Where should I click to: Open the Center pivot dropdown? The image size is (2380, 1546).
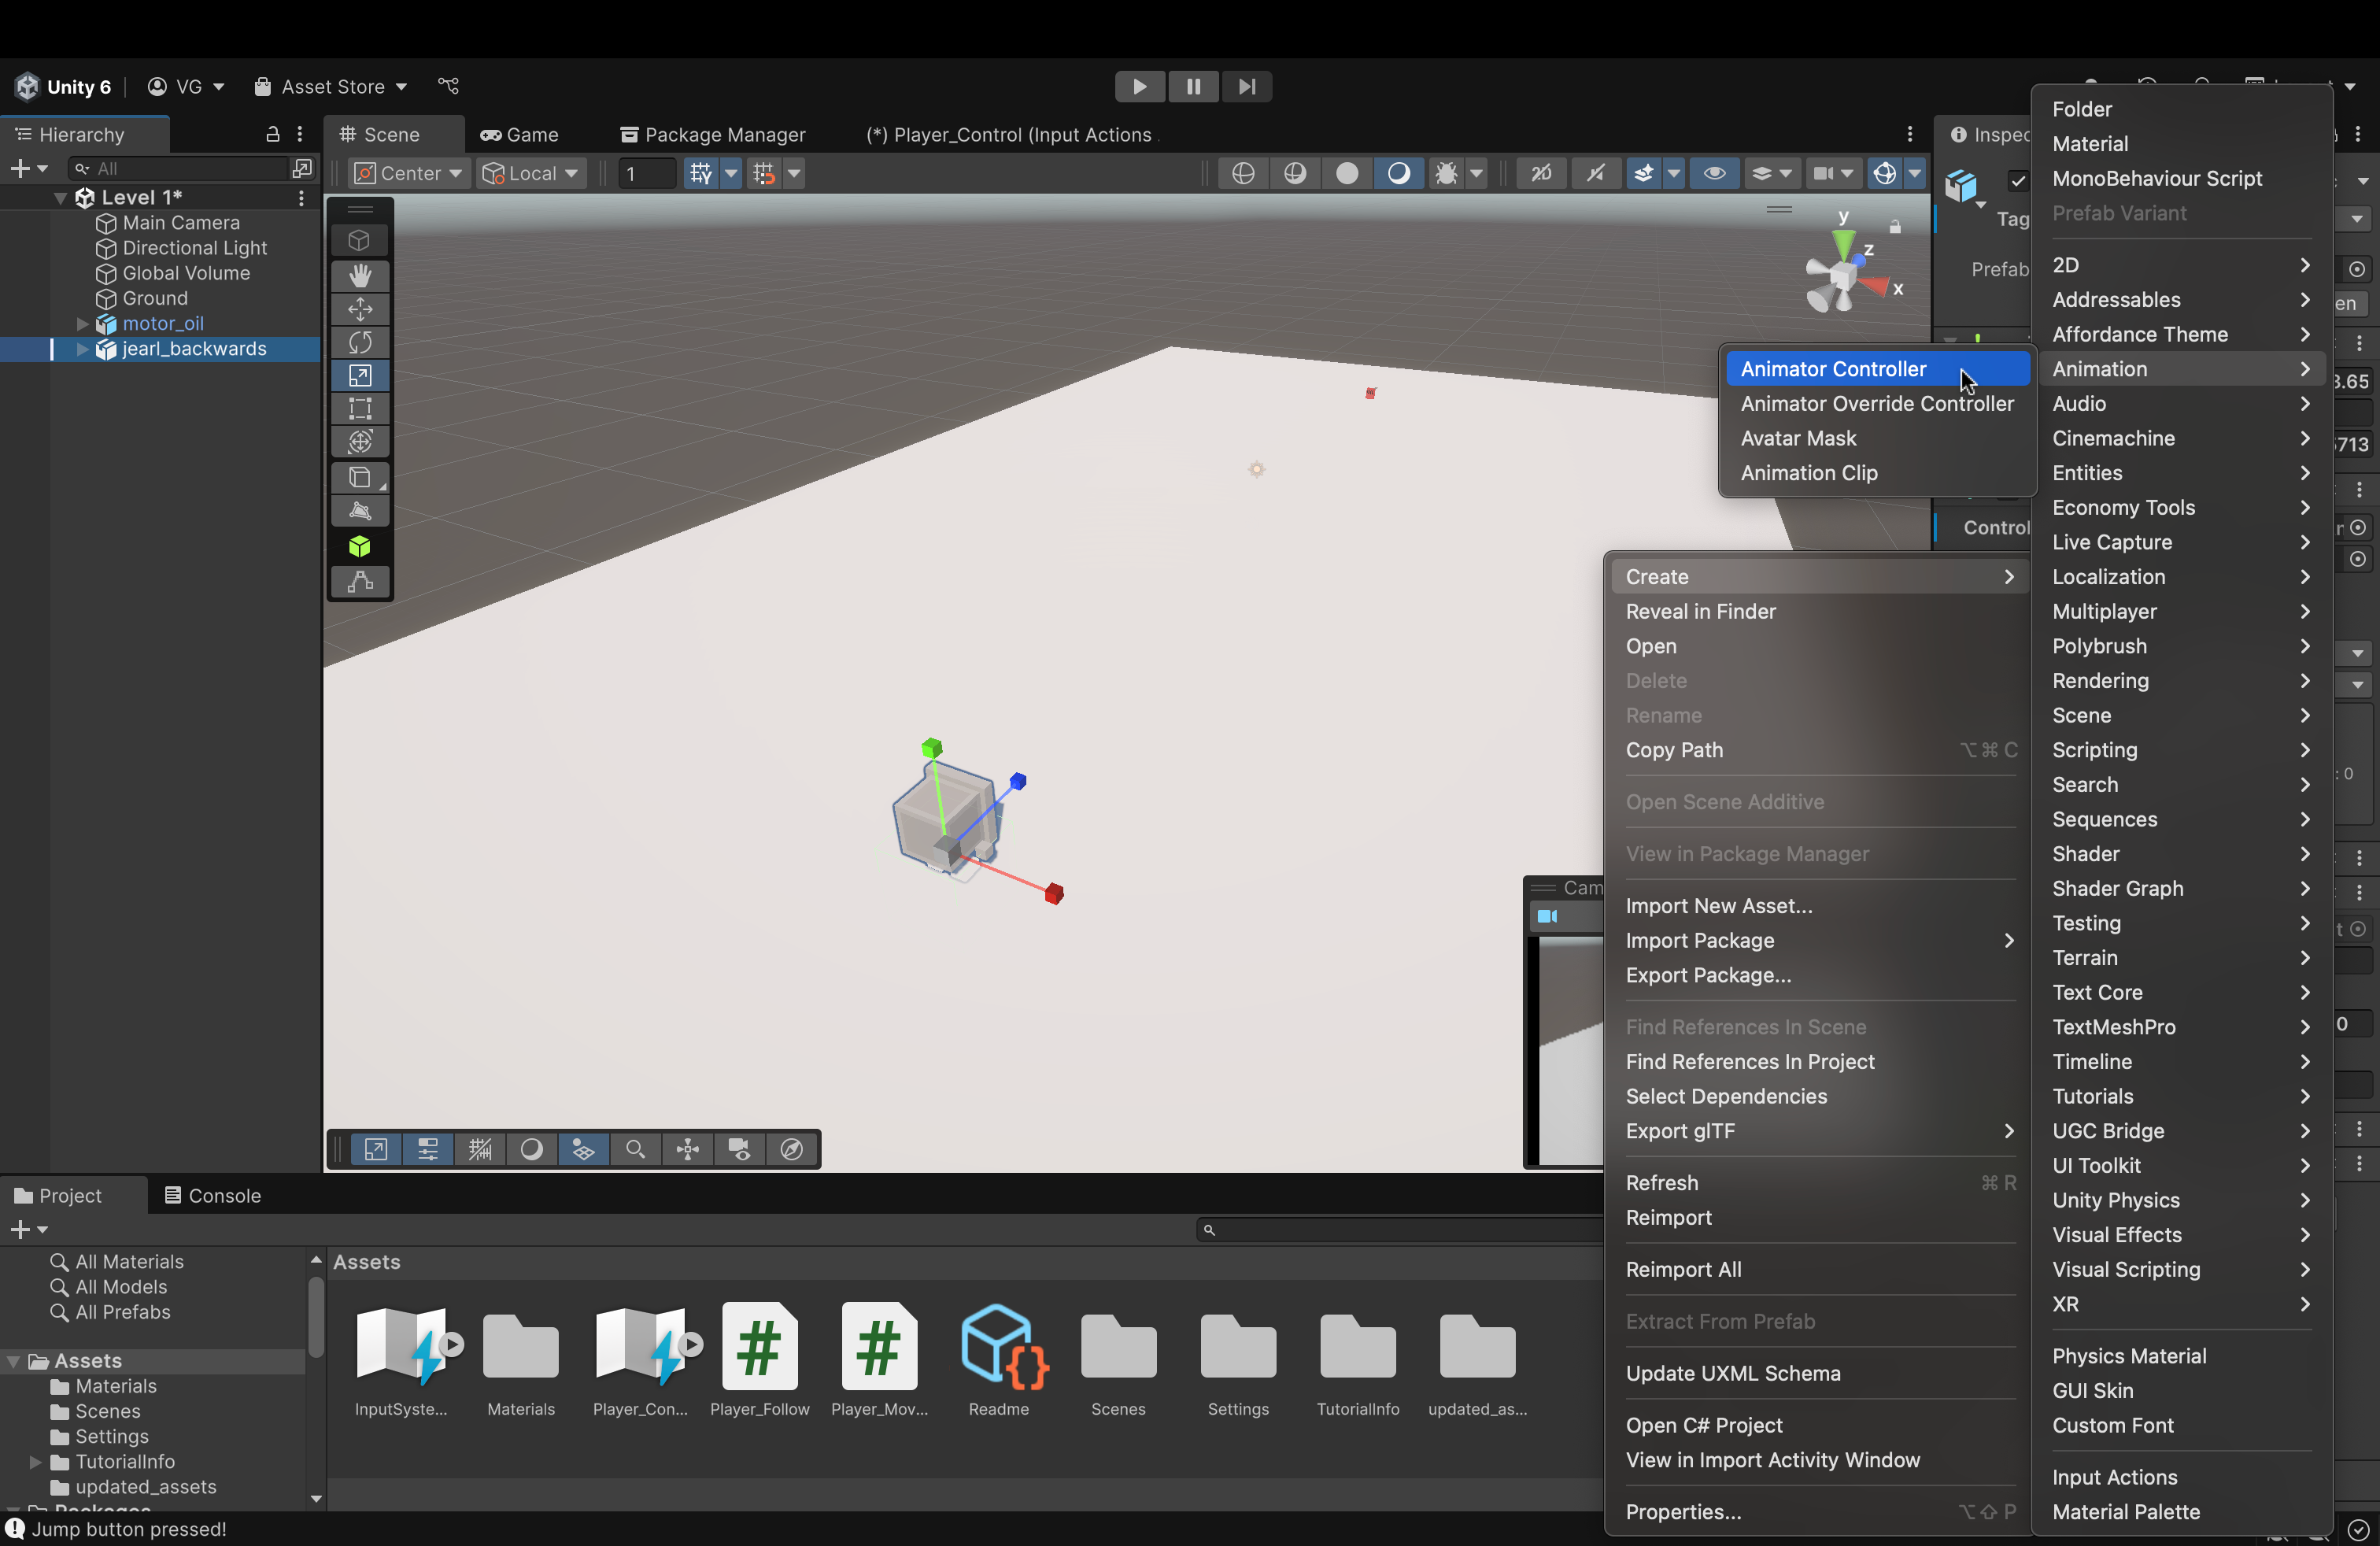tap(408, 174)
